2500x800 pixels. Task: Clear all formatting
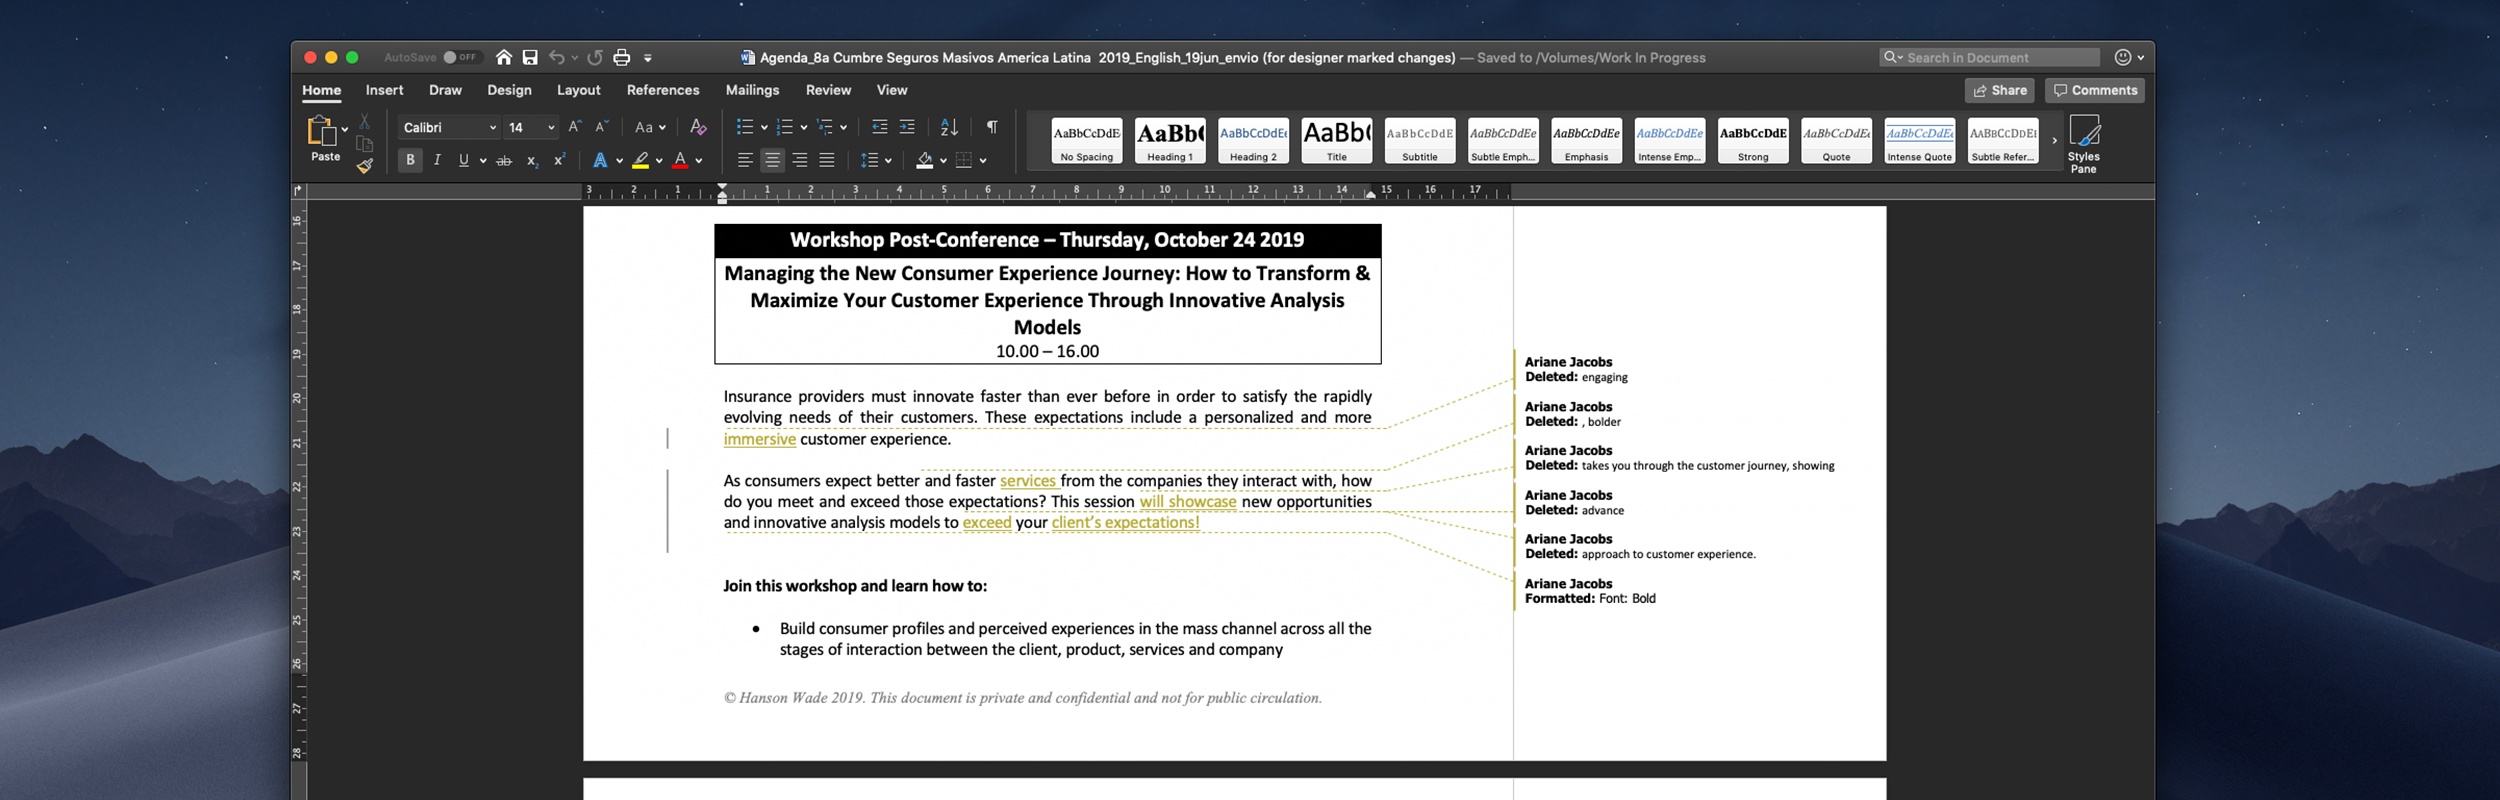[x=698, y=127]
